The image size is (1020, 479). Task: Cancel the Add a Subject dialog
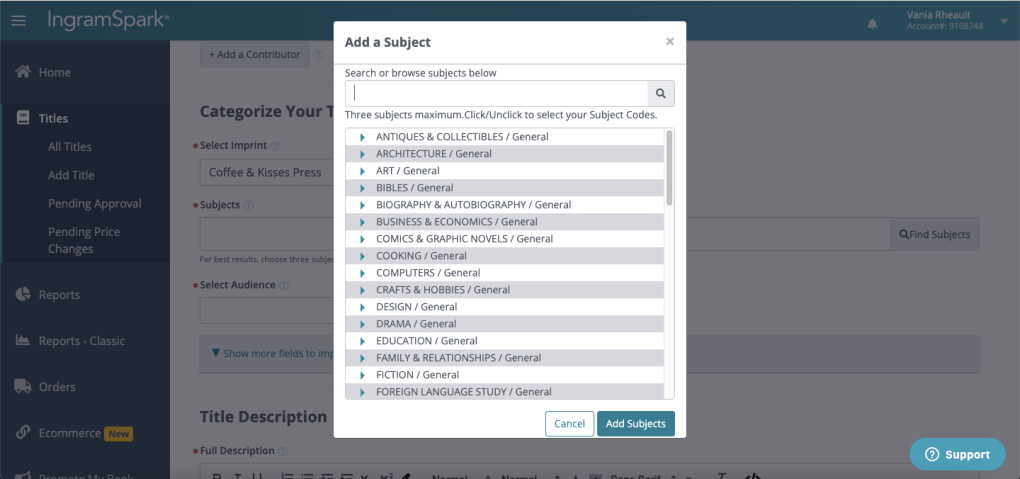point(569,424)
